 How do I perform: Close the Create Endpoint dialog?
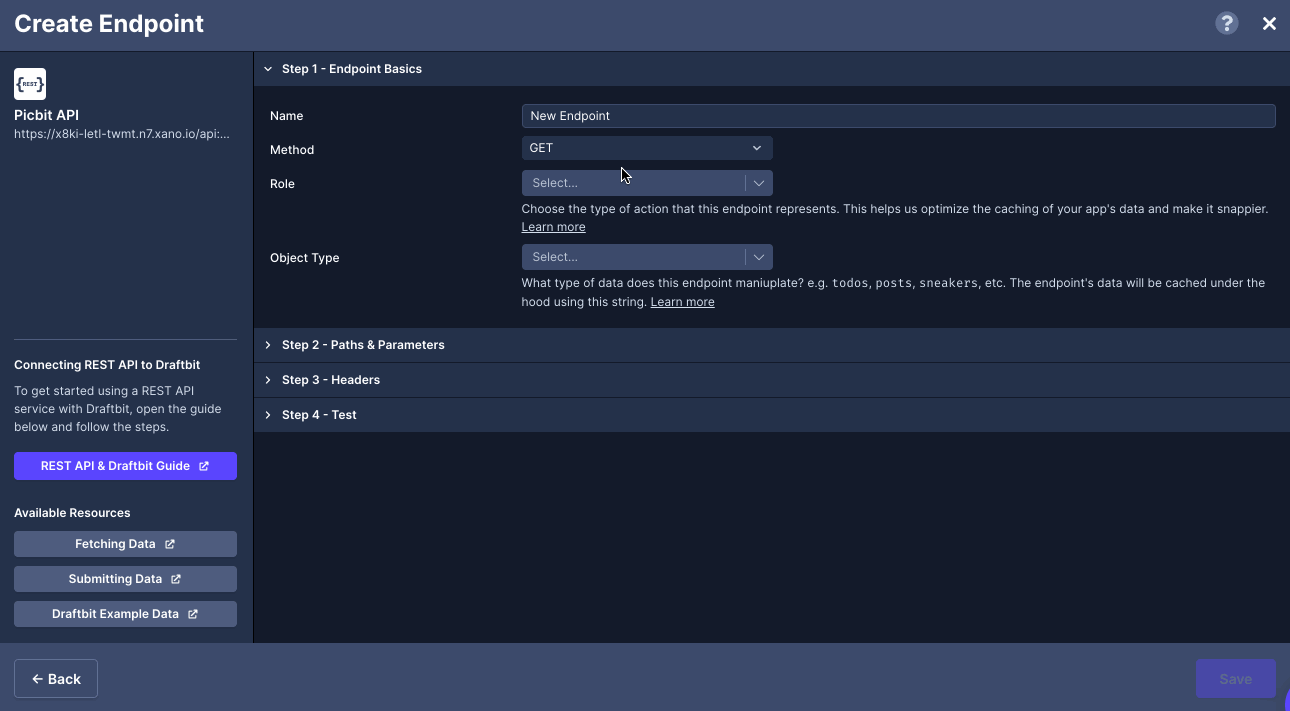(1269, 24)
